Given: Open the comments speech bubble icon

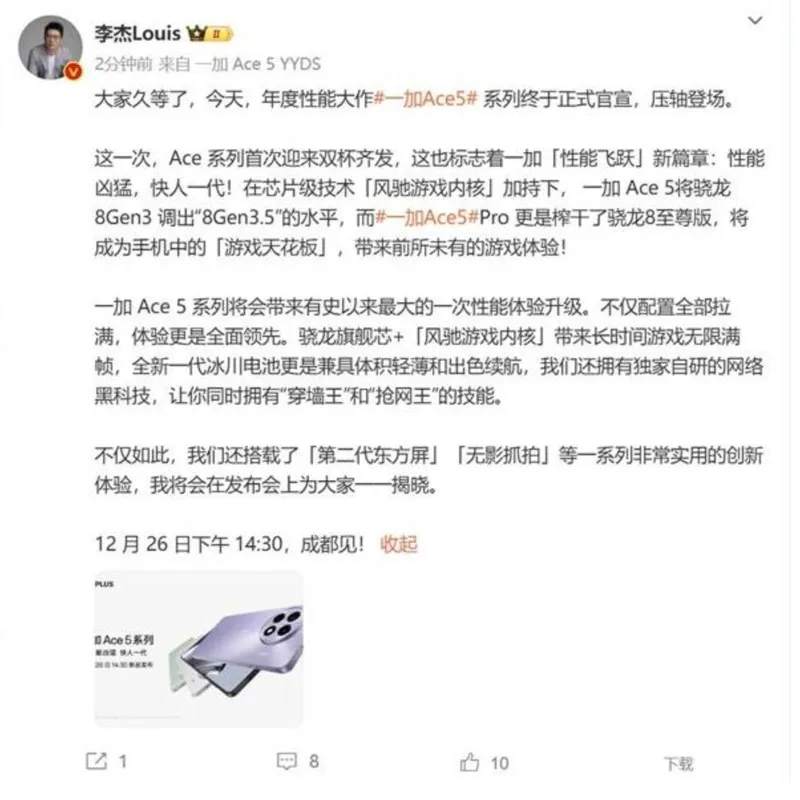Looking at the screenshot, I should click(x=286, y=761).
